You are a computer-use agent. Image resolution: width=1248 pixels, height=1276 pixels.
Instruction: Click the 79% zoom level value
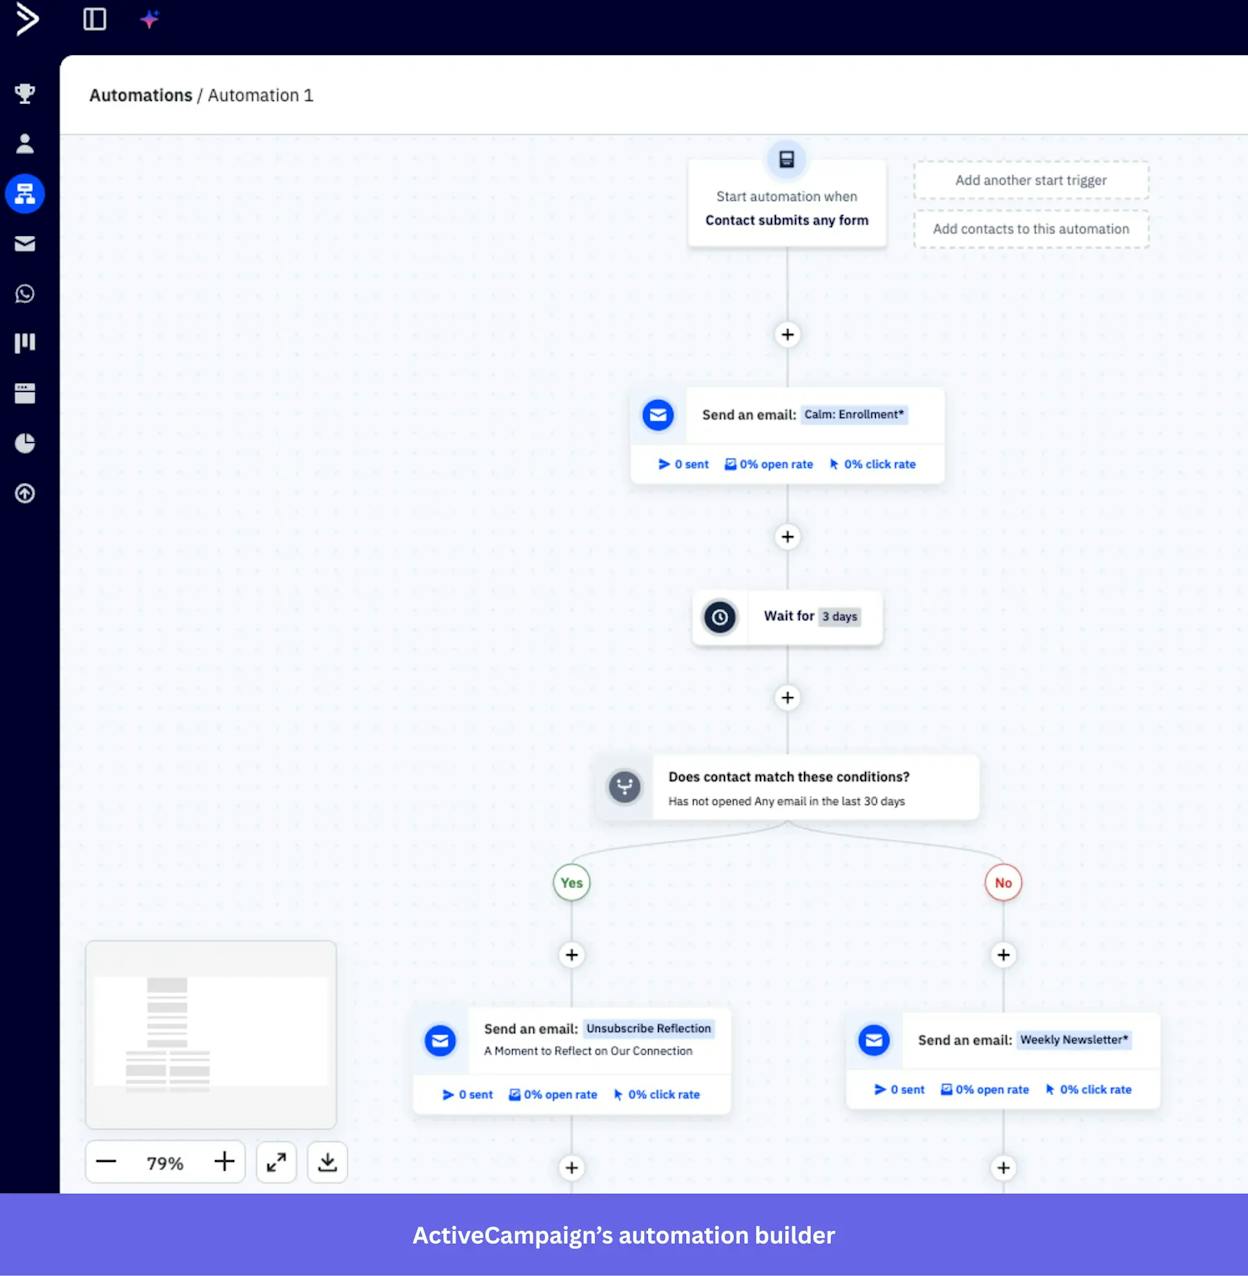[x=165, y=1163]
